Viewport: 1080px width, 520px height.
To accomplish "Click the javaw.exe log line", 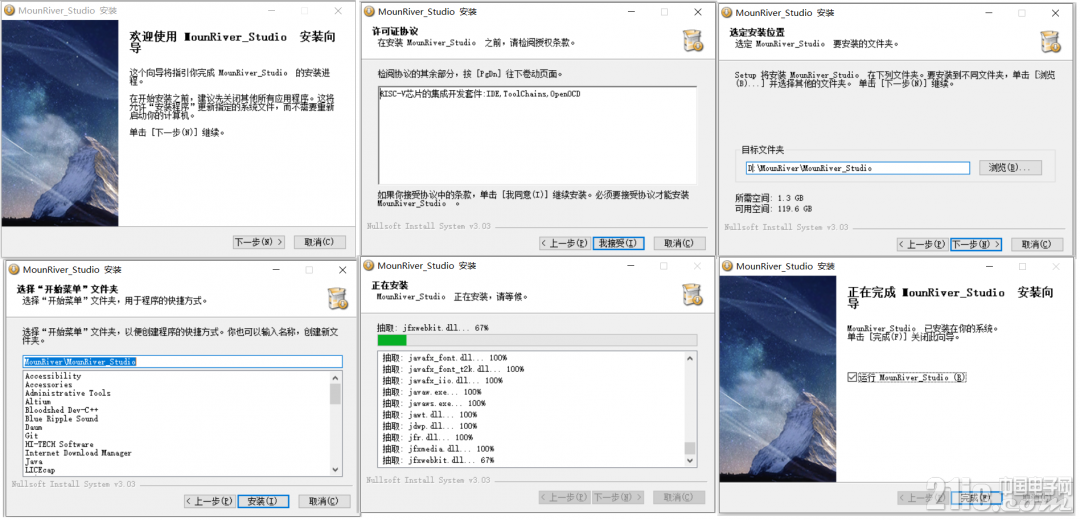I will (432, 392).
